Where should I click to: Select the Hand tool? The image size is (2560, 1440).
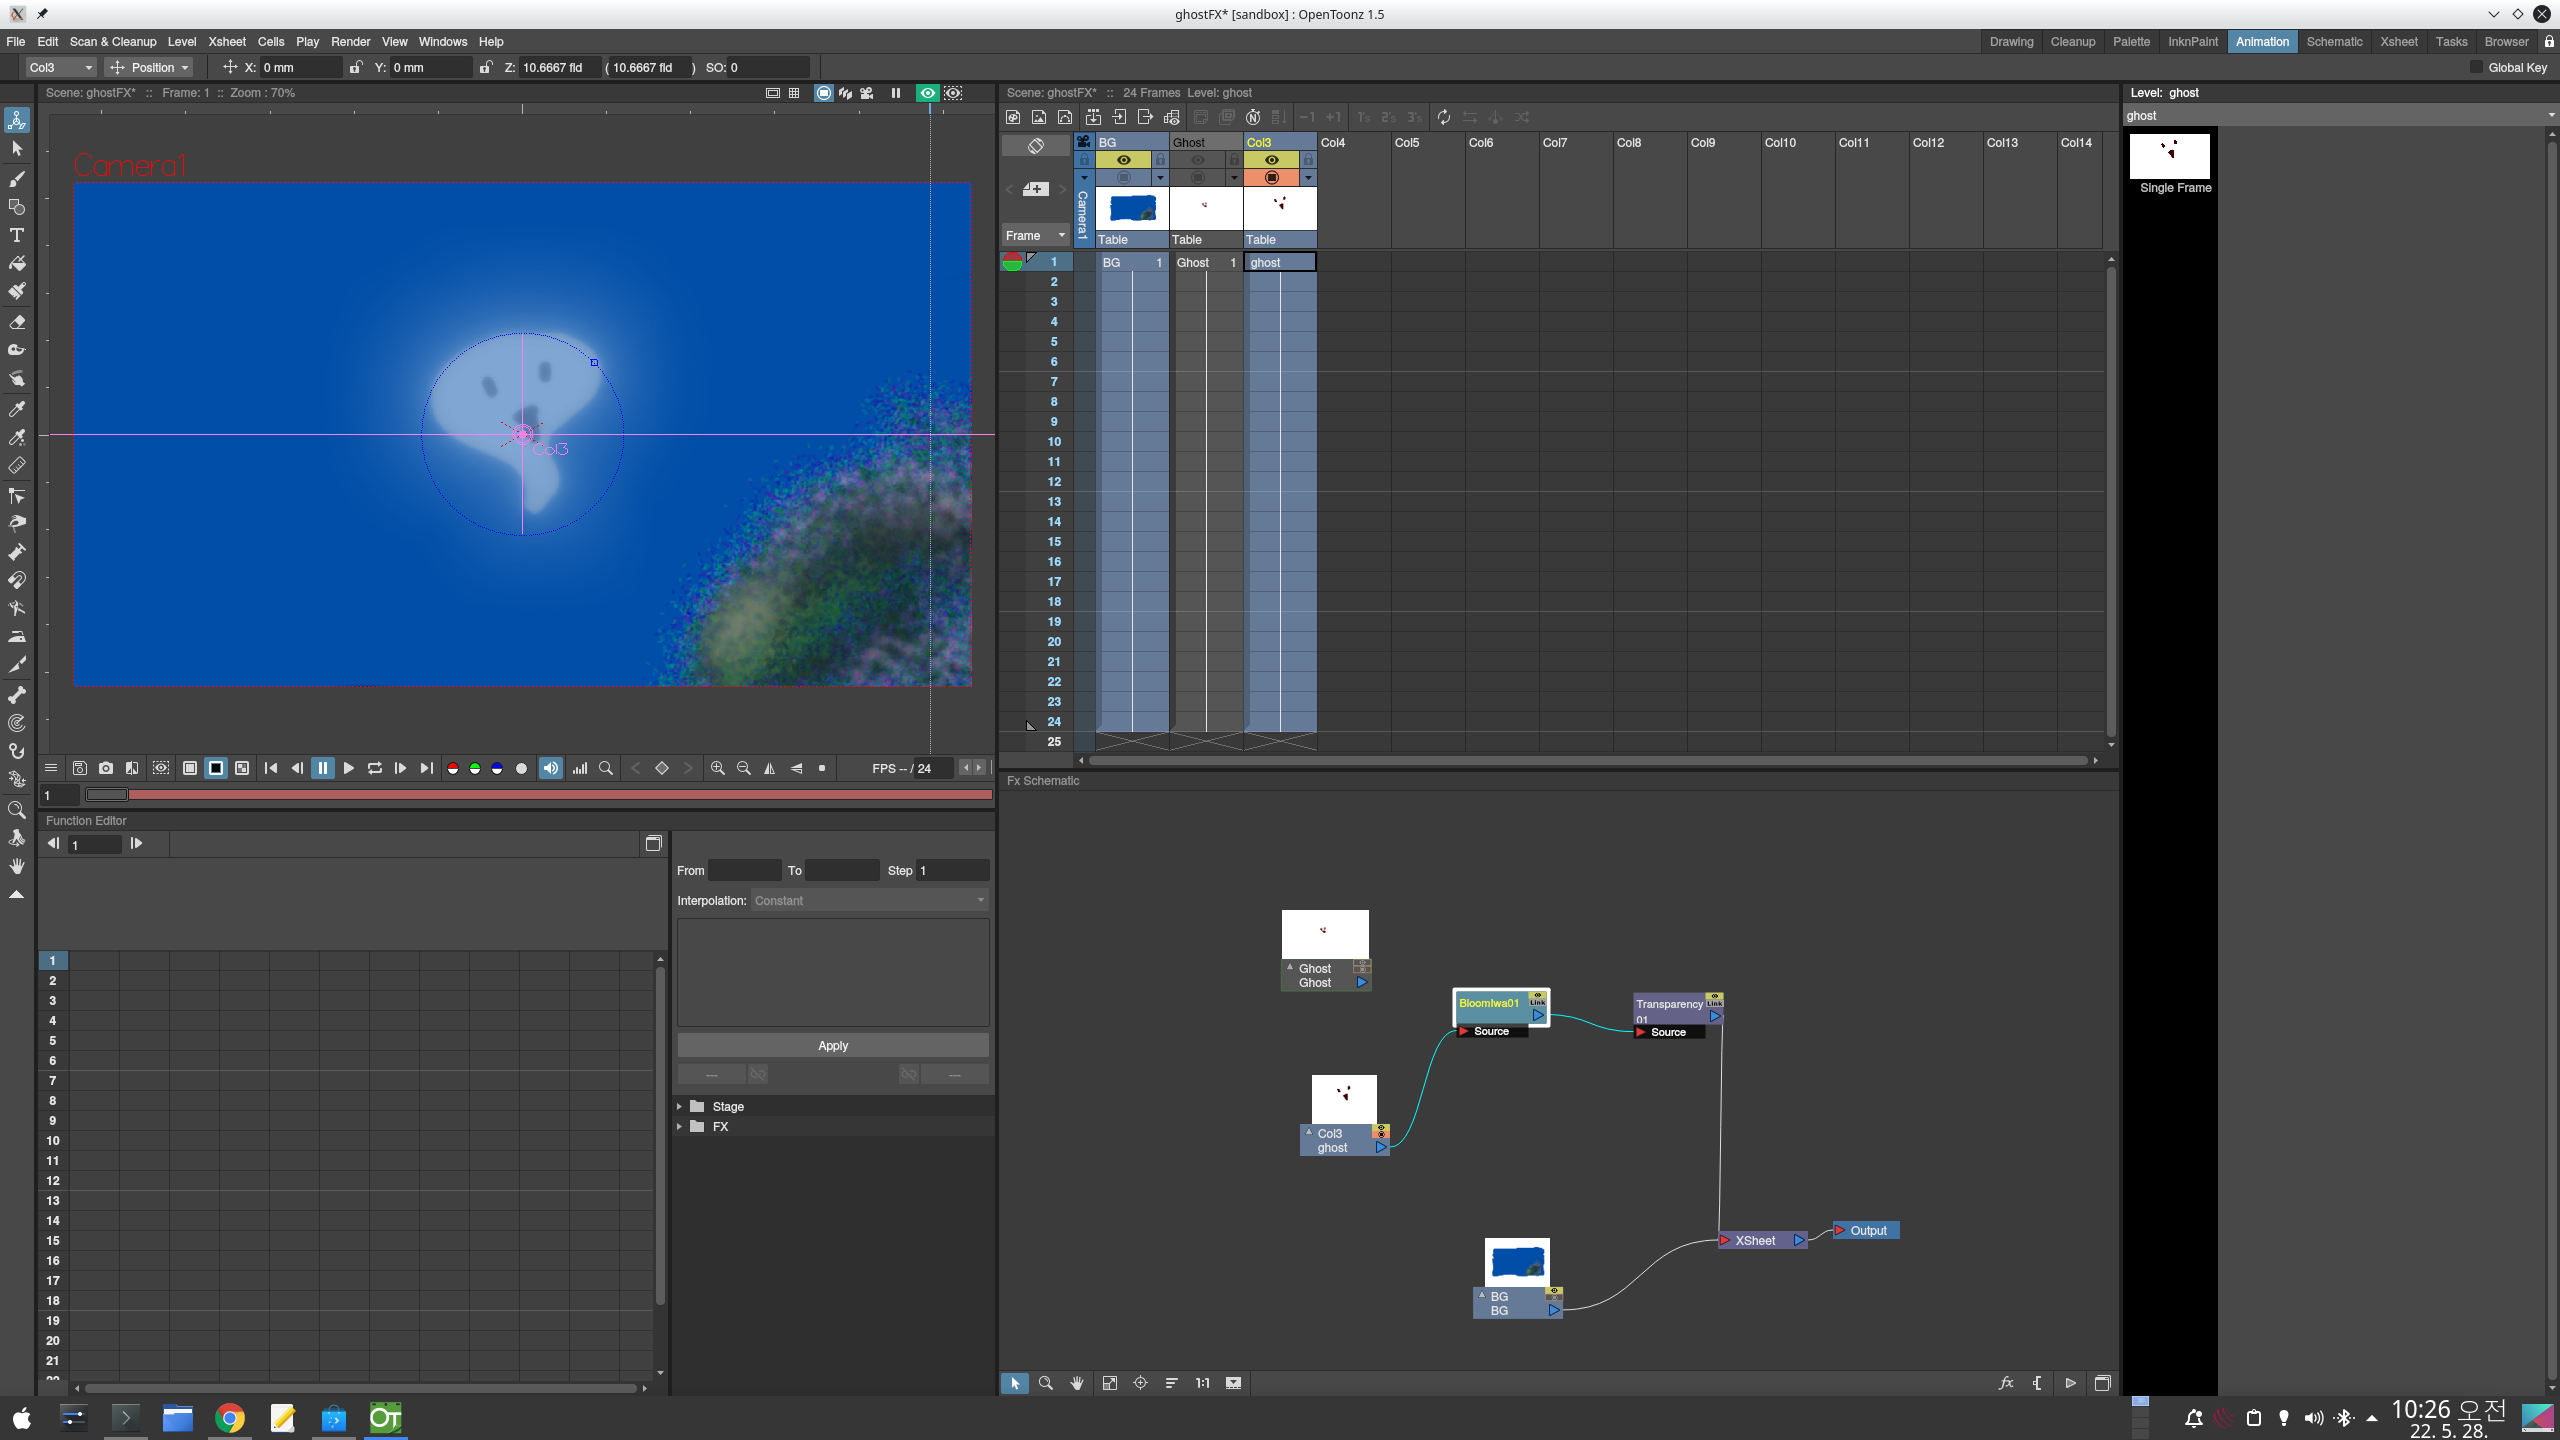tap(17, 866)
